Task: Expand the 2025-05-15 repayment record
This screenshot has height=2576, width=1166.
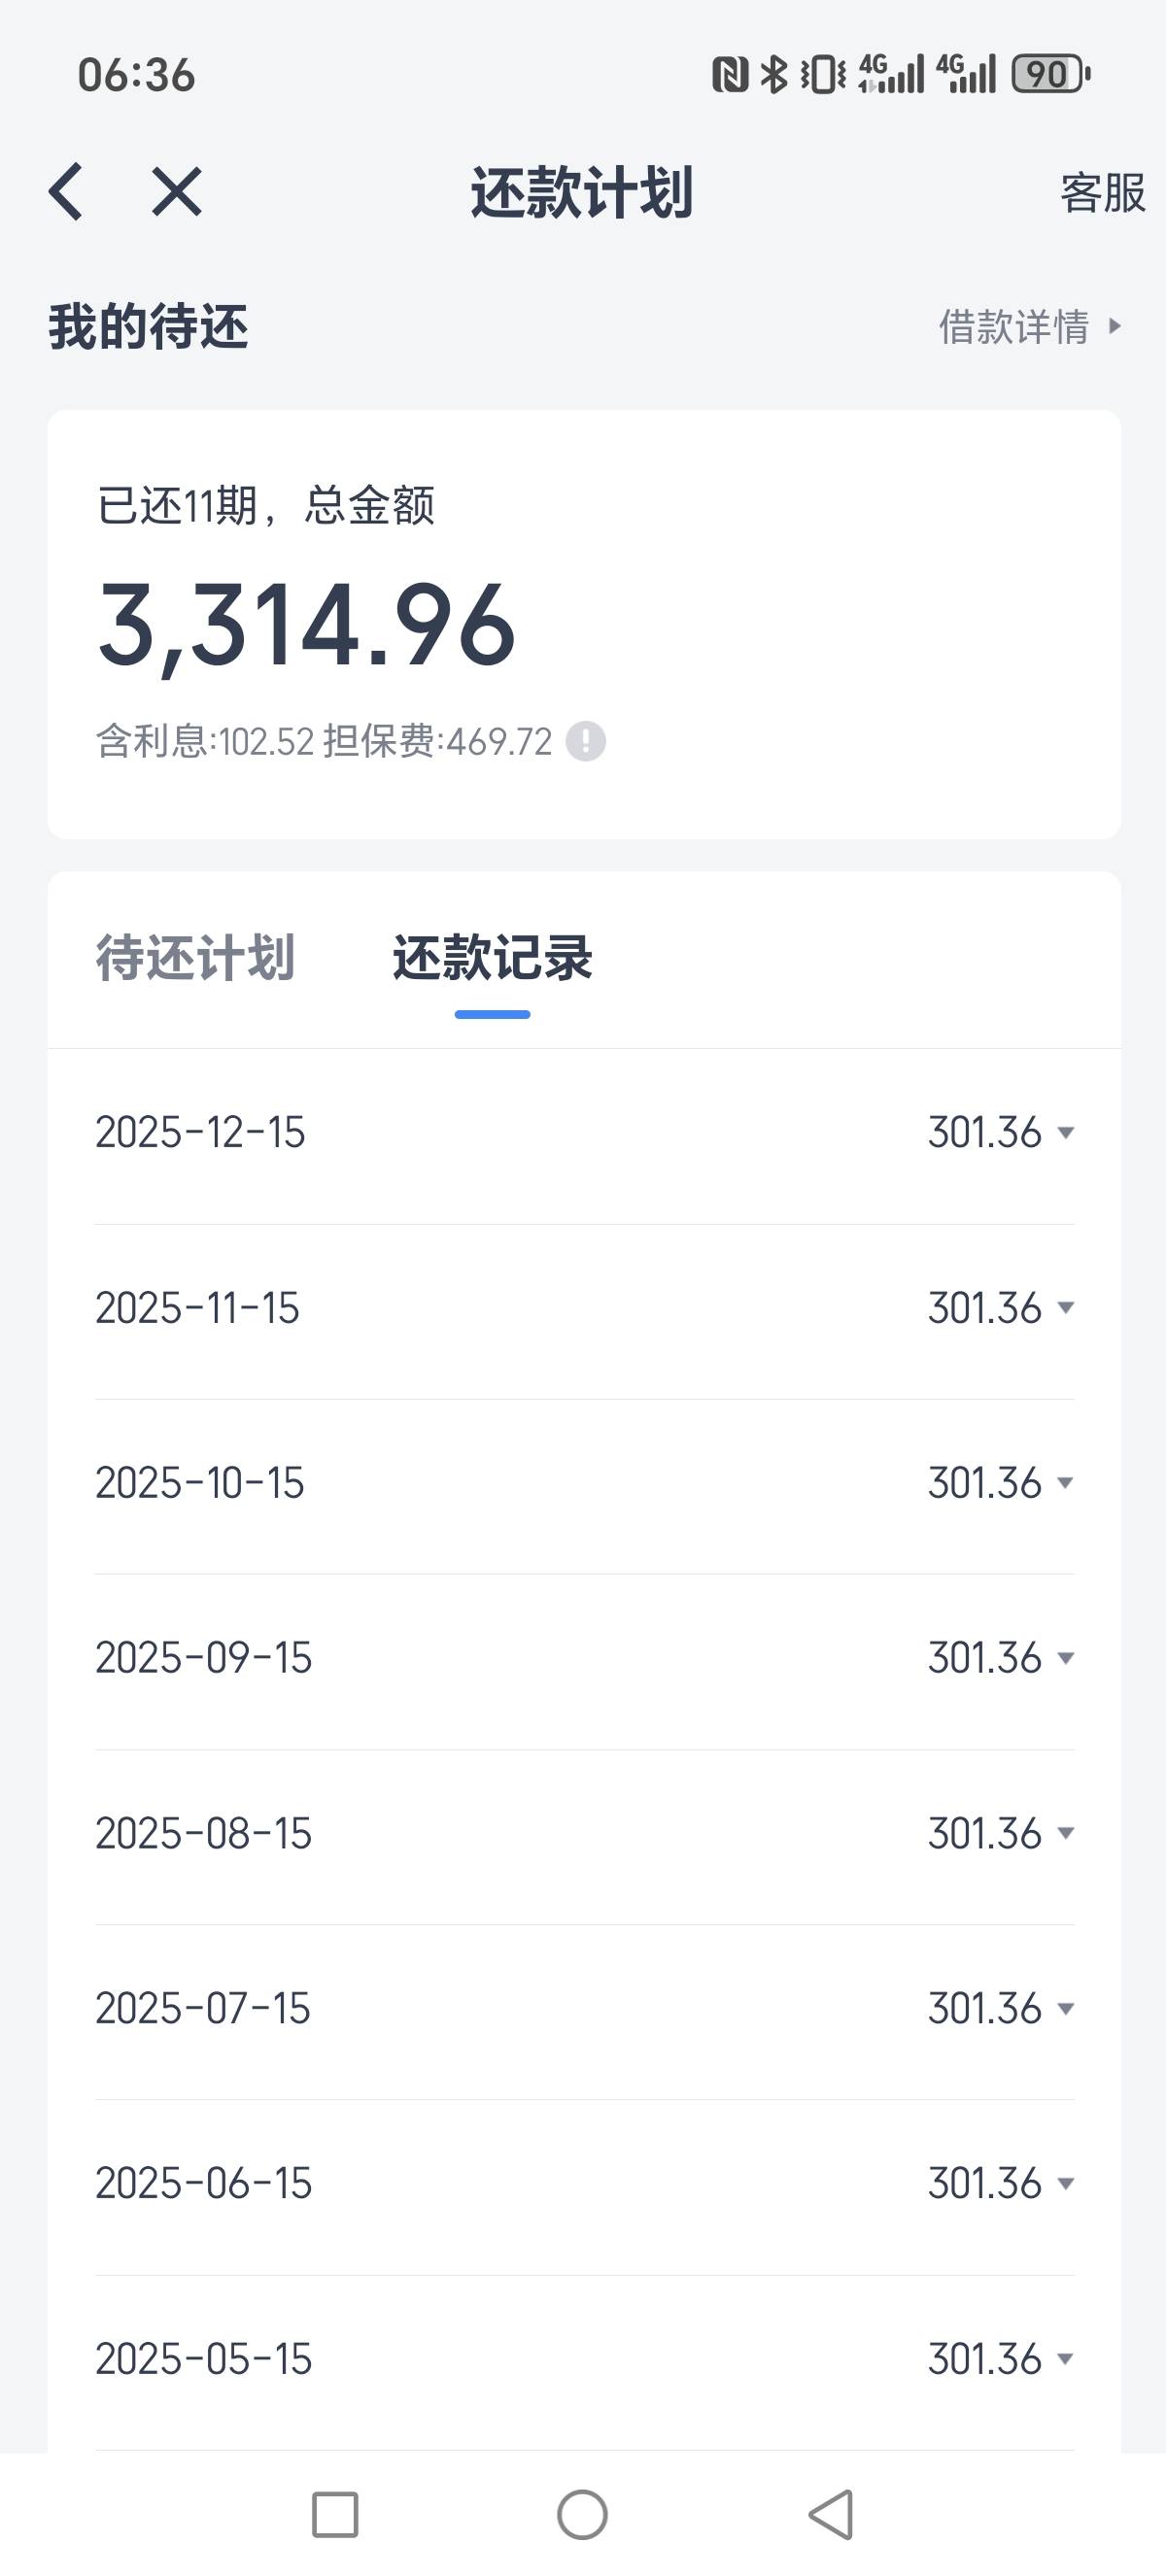Action: (1065, 2359)
